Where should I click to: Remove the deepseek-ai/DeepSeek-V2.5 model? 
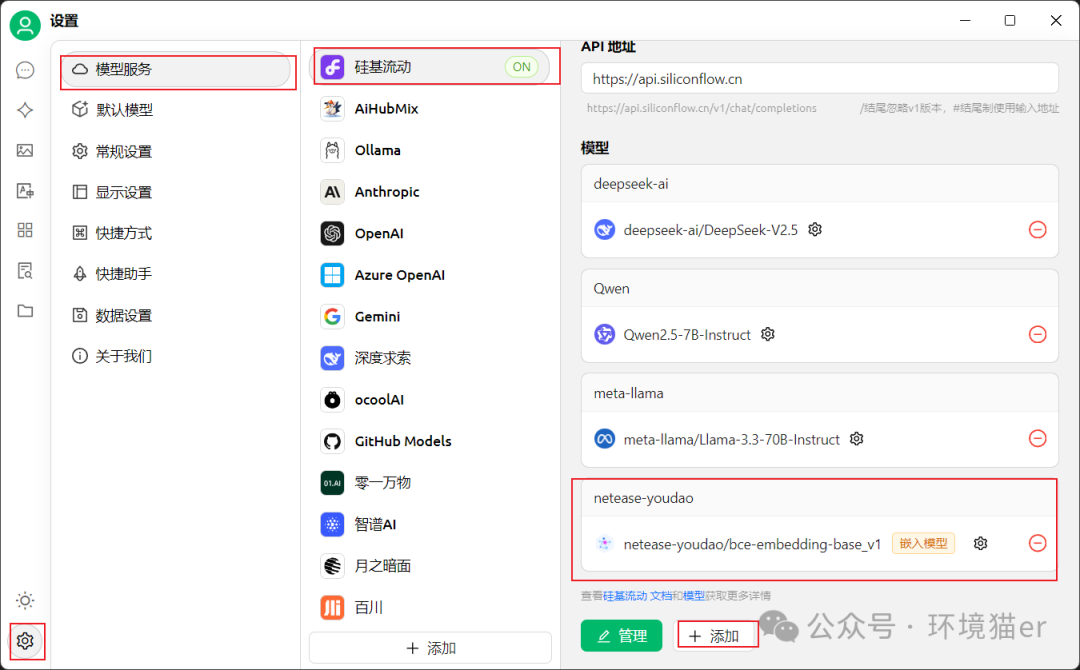point(1037,229)
